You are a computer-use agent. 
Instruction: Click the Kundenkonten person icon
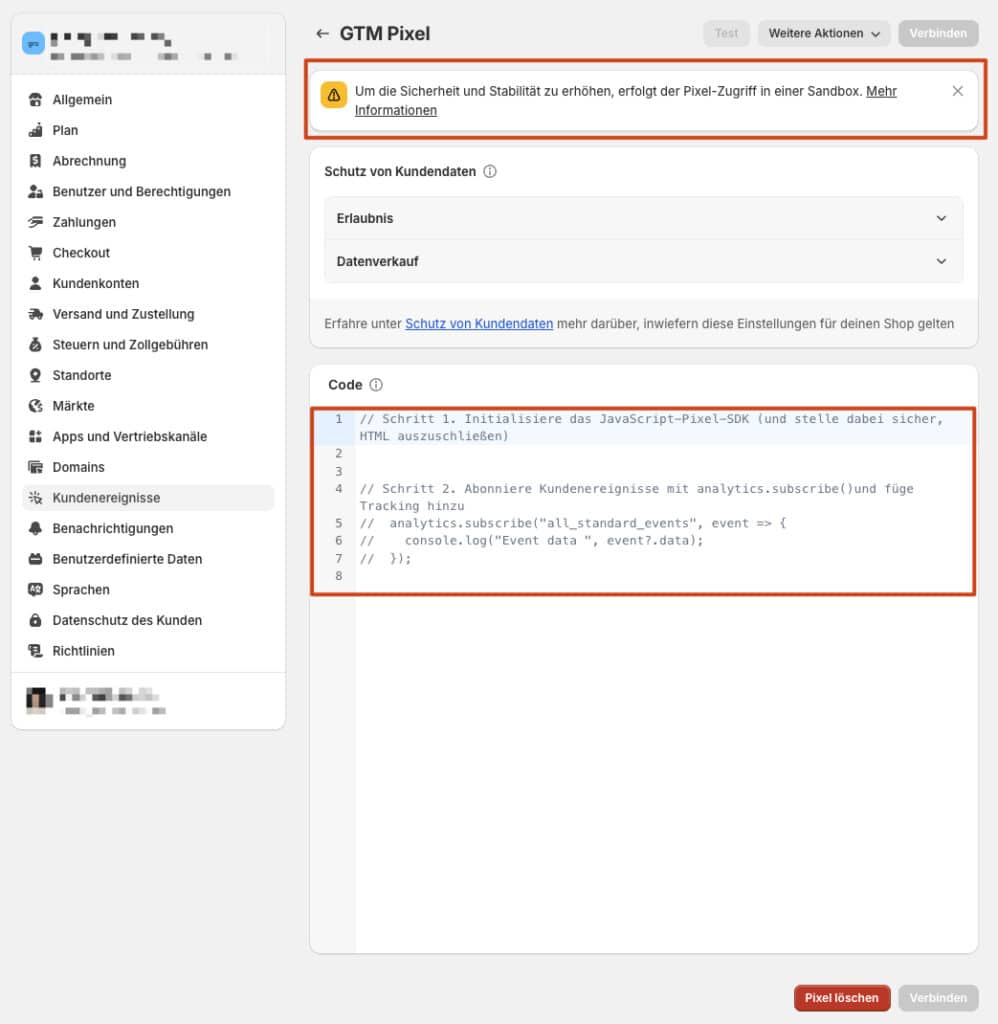pyautogui.click(x=35, y=283)
